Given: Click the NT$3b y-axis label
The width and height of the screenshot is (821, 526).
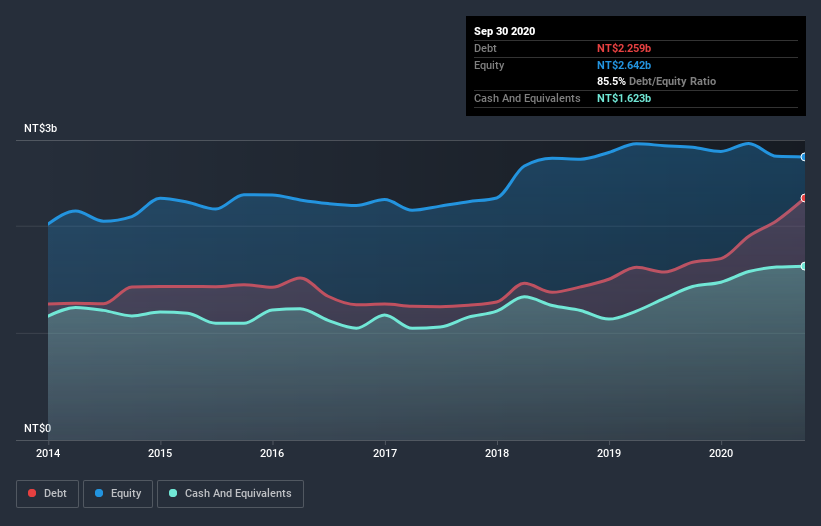Looking at the screenshot, I should (x=40, y=128).
